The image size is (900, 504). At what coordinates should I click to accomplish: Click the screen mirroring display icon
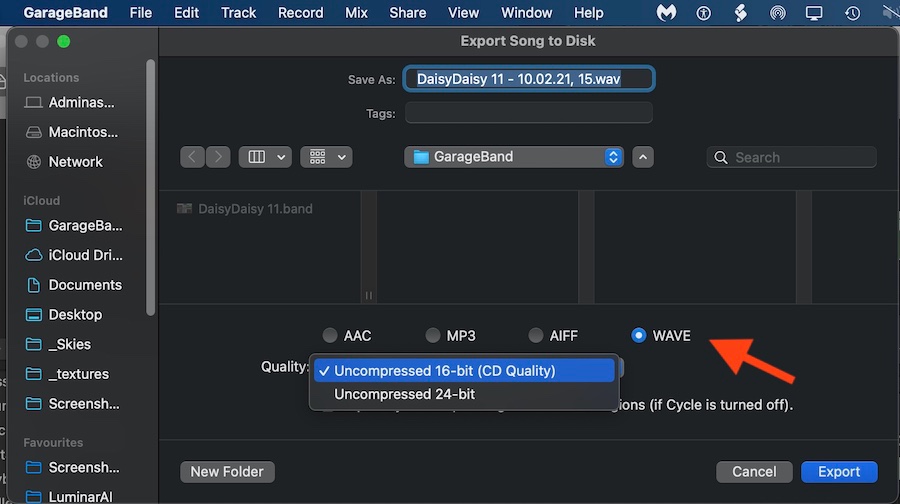(x=814, y=13)
